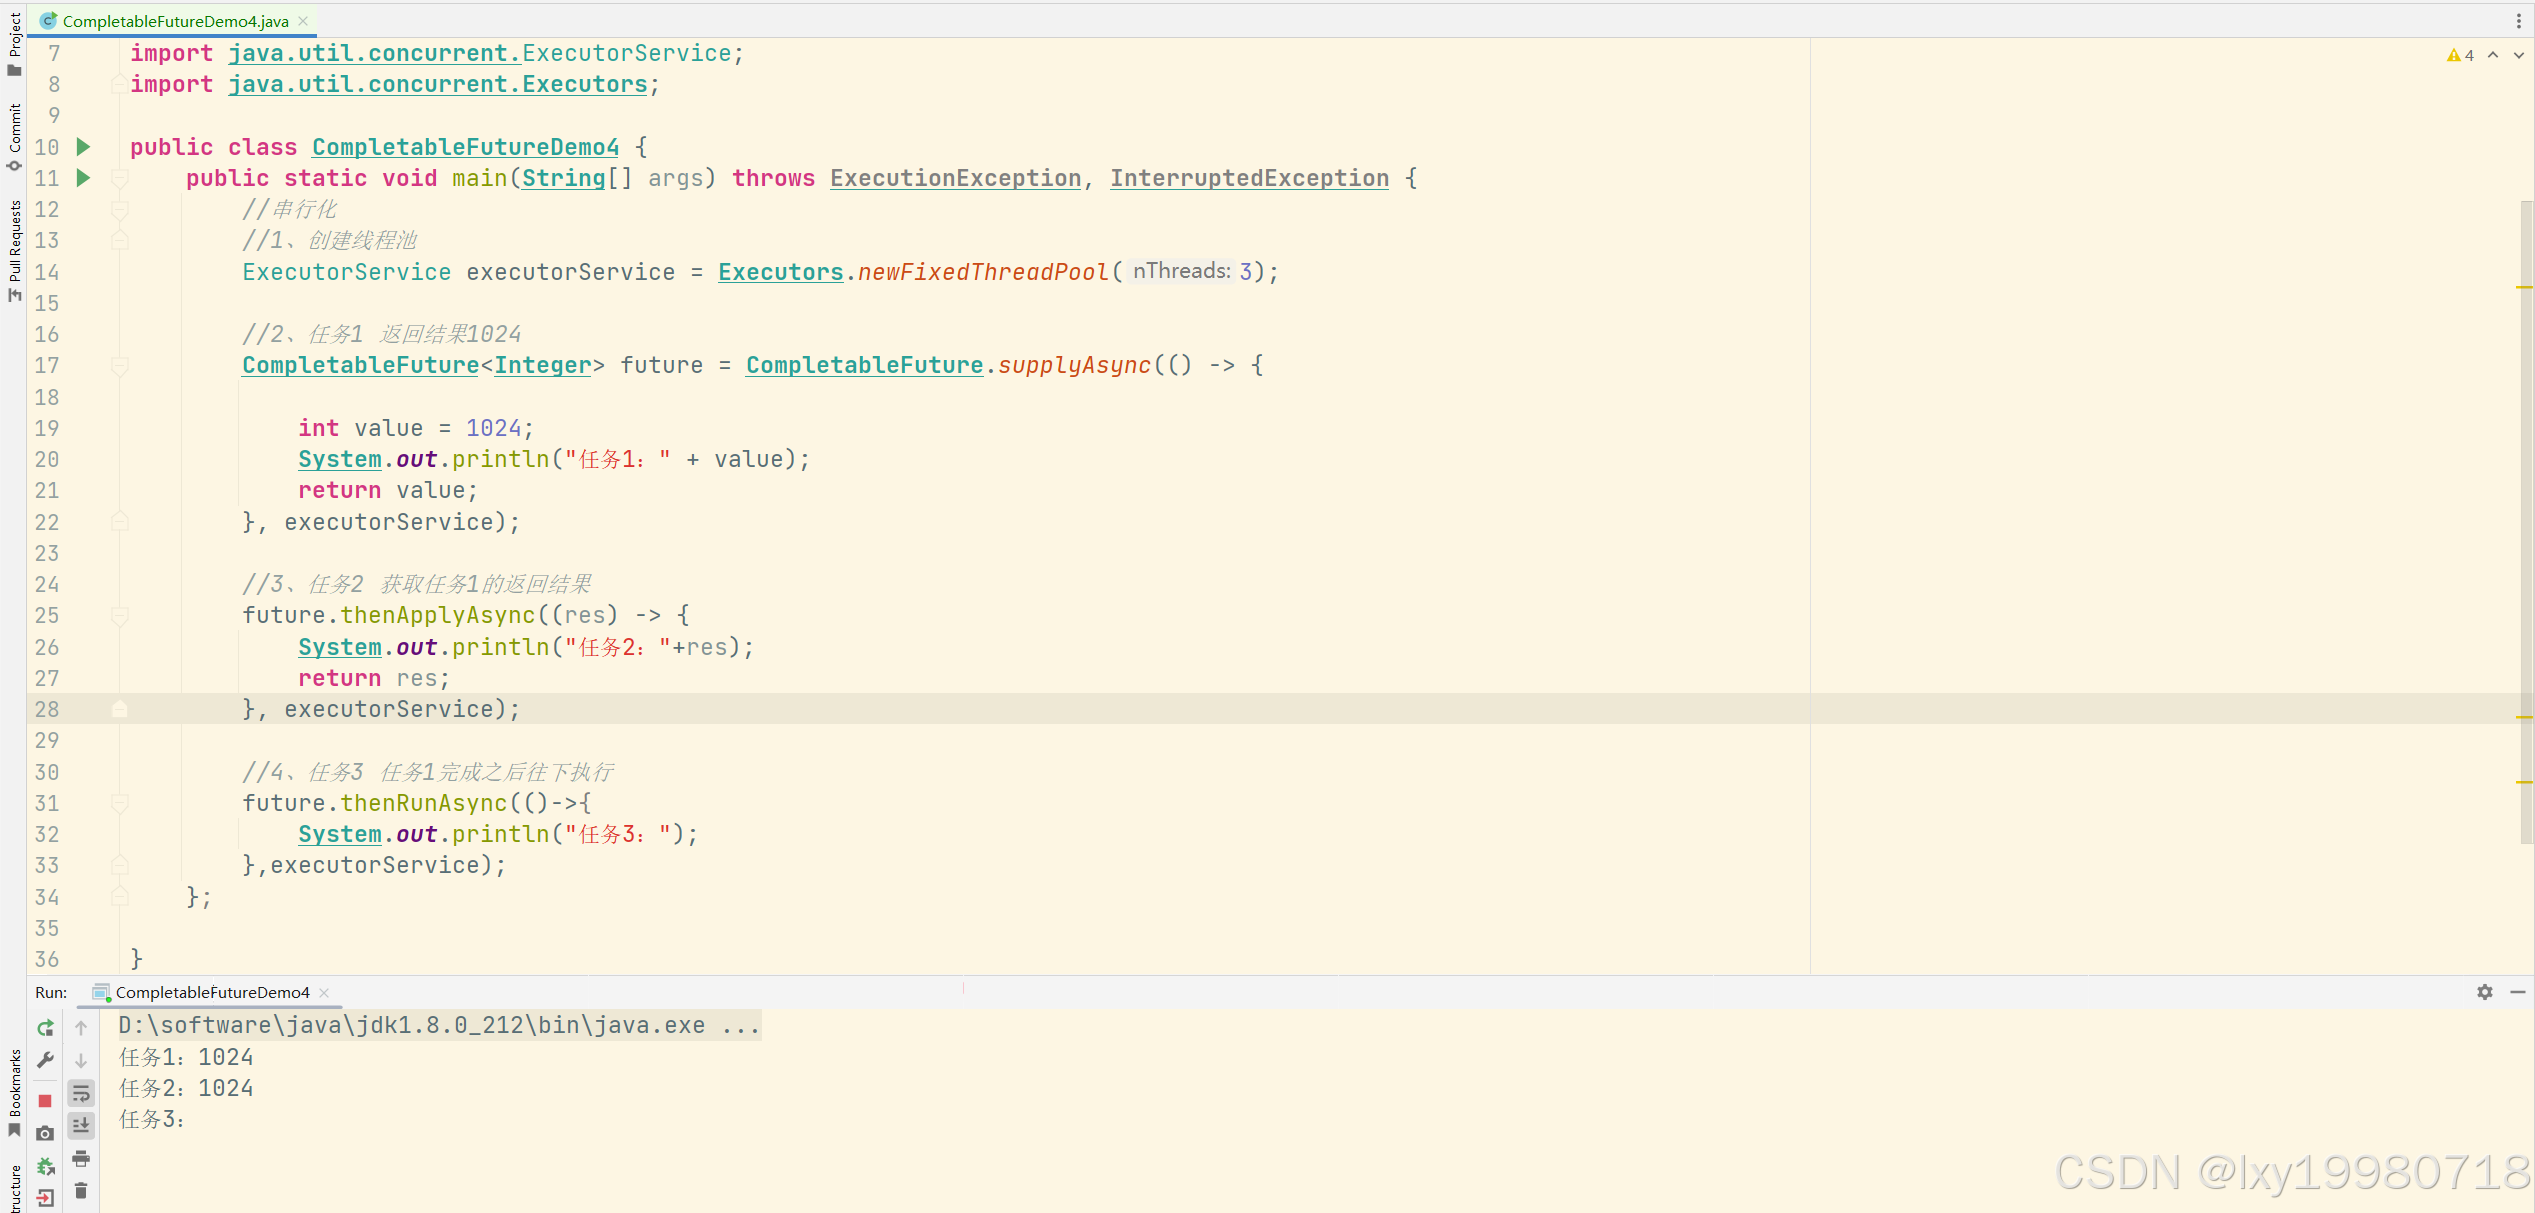
Task: Click the wrench settings icon in Run panel
Action: point(45,1060)
